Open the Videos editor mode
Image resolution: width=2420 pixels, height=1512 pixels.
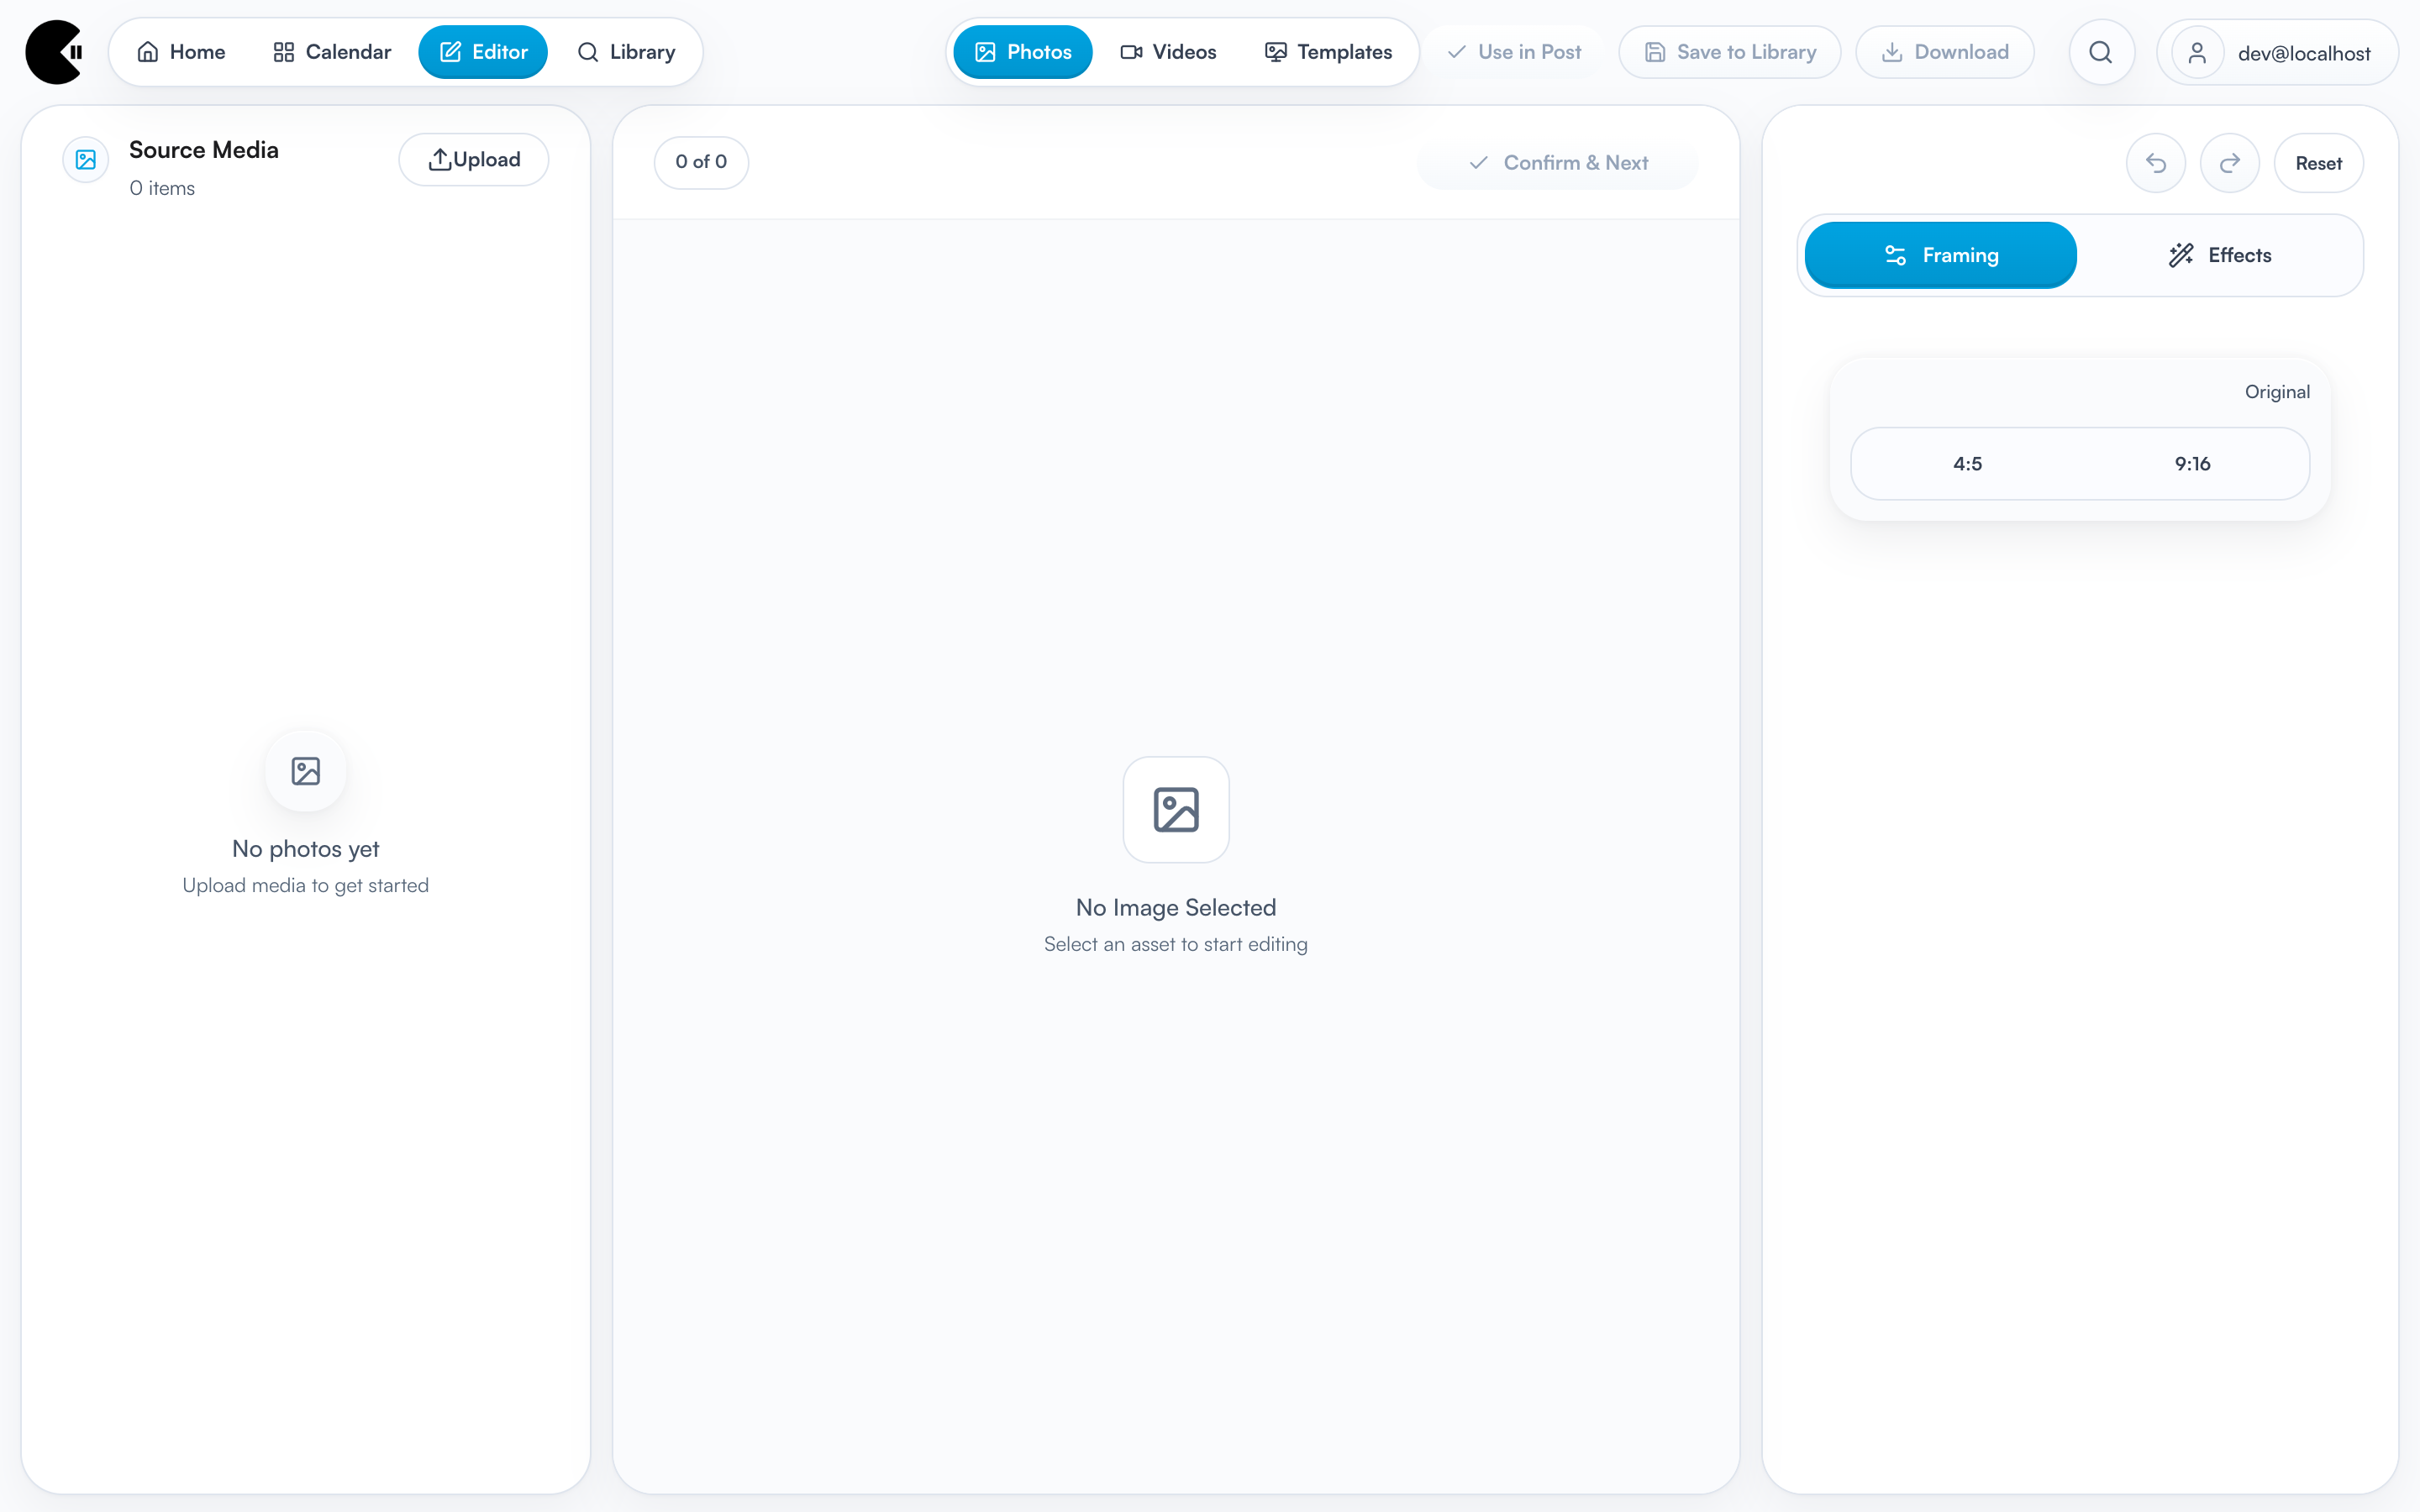click(x=1168, y=52)
